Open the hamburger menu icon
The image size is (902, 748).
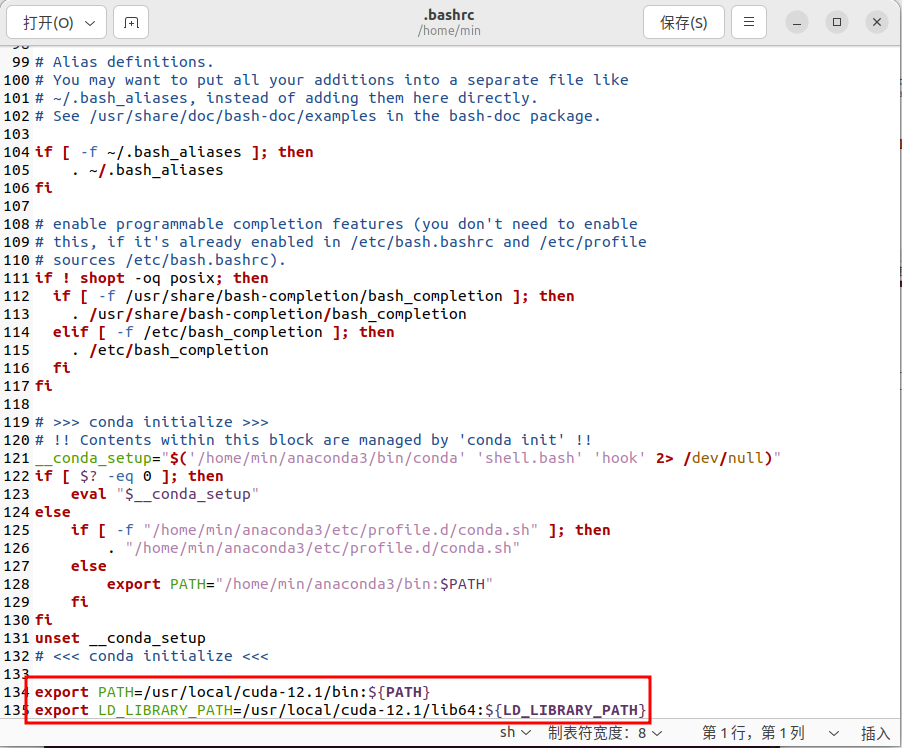click(748, 22)
